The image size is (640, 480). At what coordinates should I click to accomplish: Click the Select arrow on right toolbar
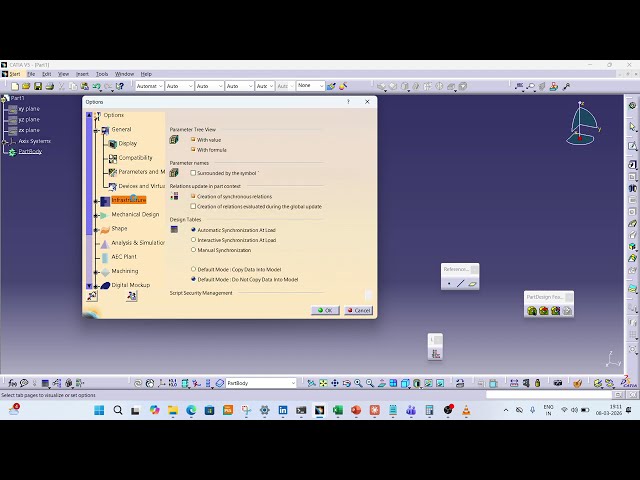(x=632, y=127)
